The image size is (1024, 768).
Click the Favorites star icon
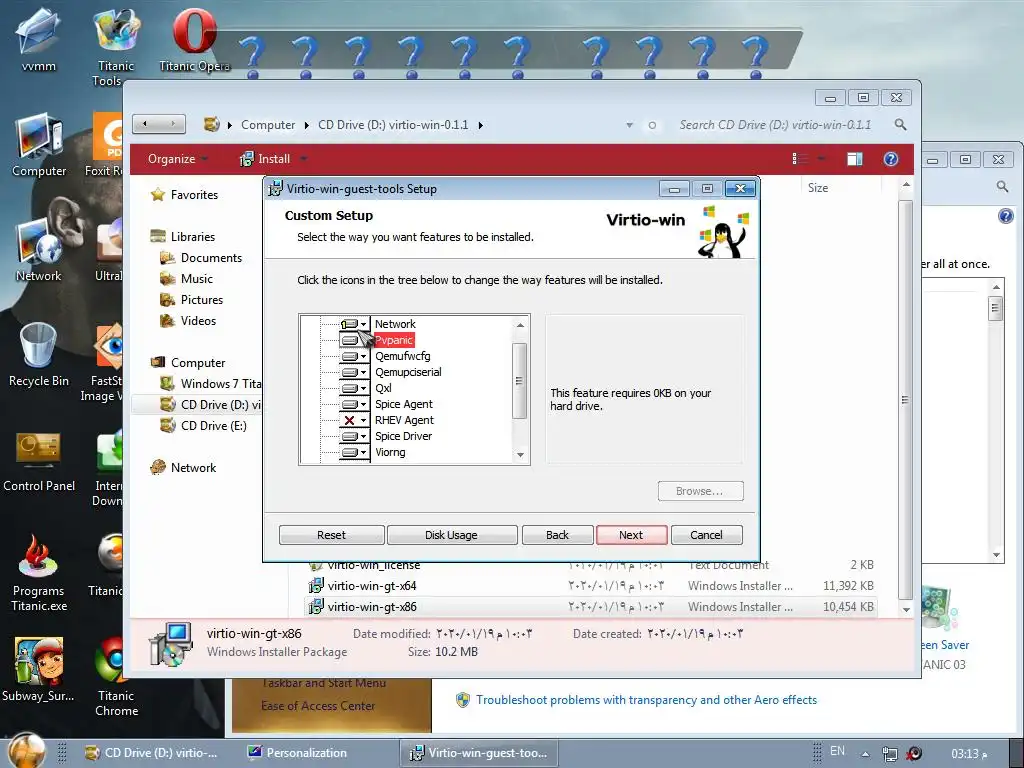tap(157, 195)
